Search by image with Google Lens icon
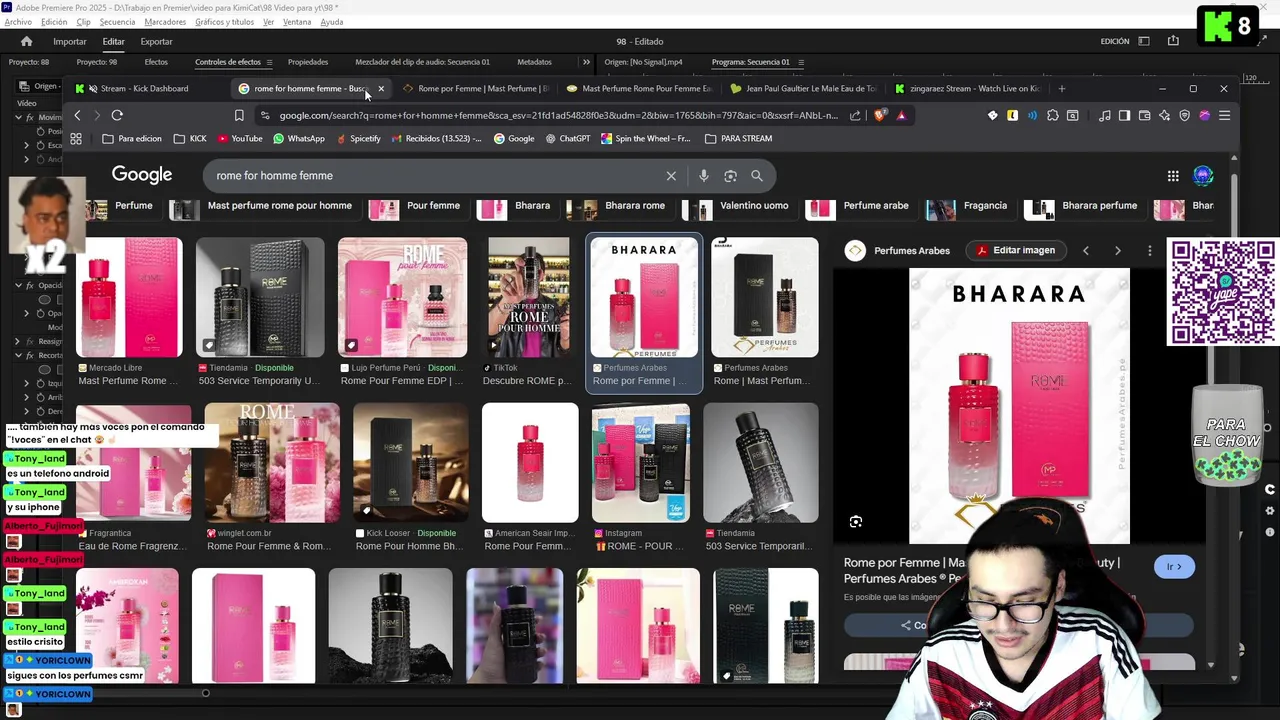This screenshot has height=720, width=1280. [730, 176]
